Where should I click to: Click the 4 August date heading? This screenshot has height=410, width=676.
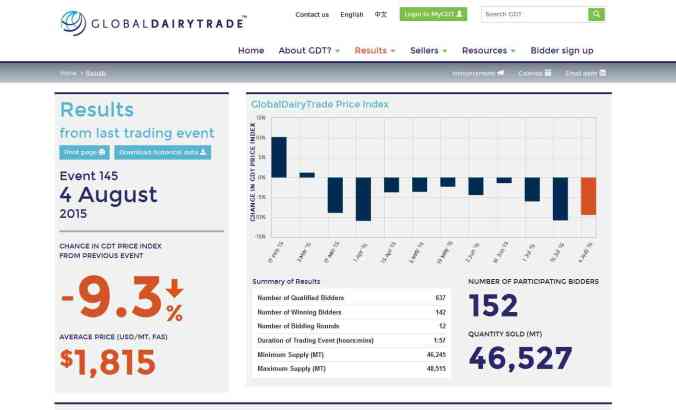108,194
